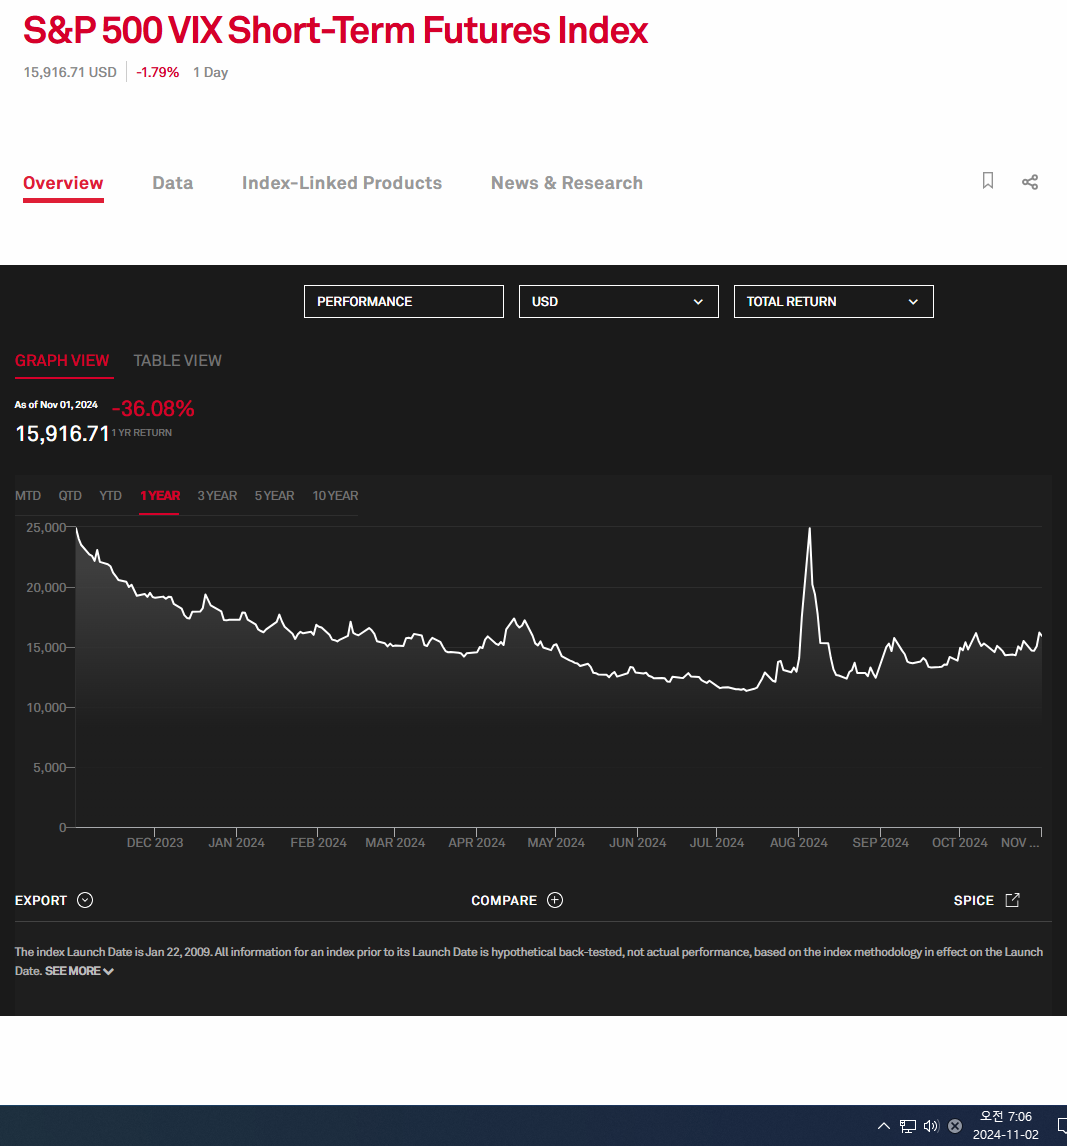Image resolution: width=1067 pixels, height=1146 pixels.
Task: Open the USD currency dropdown
Action: pyautogui.click(x=618, y=301)
